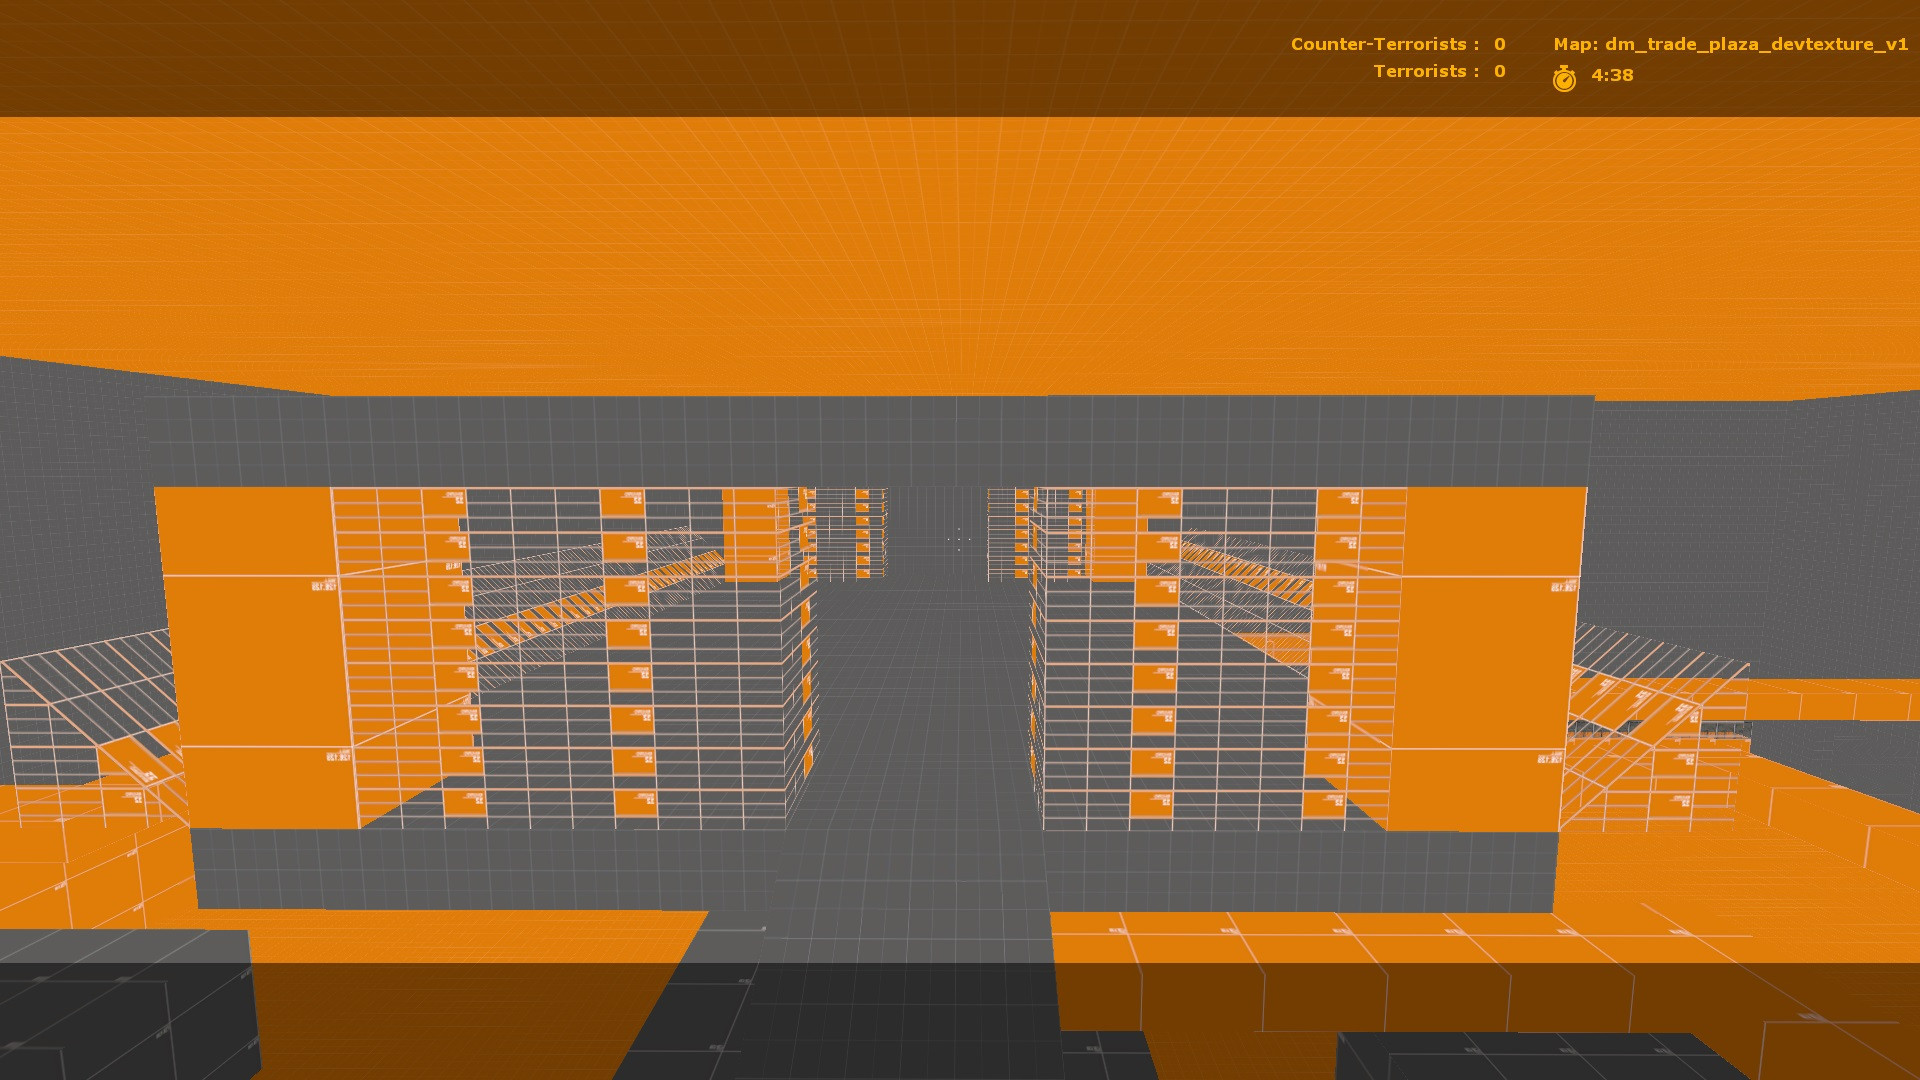Click the dotted crosshair at screen center
1920x1080 pixels.
pos(959,540)
